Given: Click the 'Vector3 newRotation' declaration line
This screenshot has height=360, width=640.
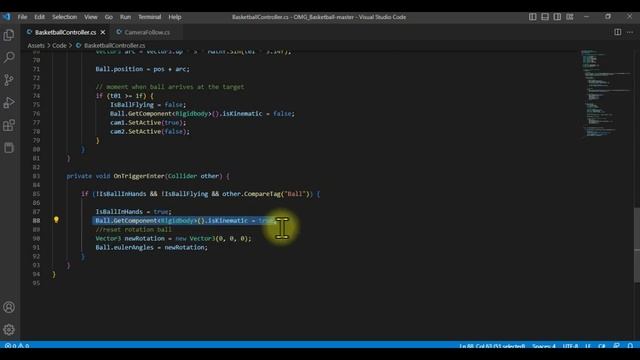Looking at the screenshot, I should (173, 238).
